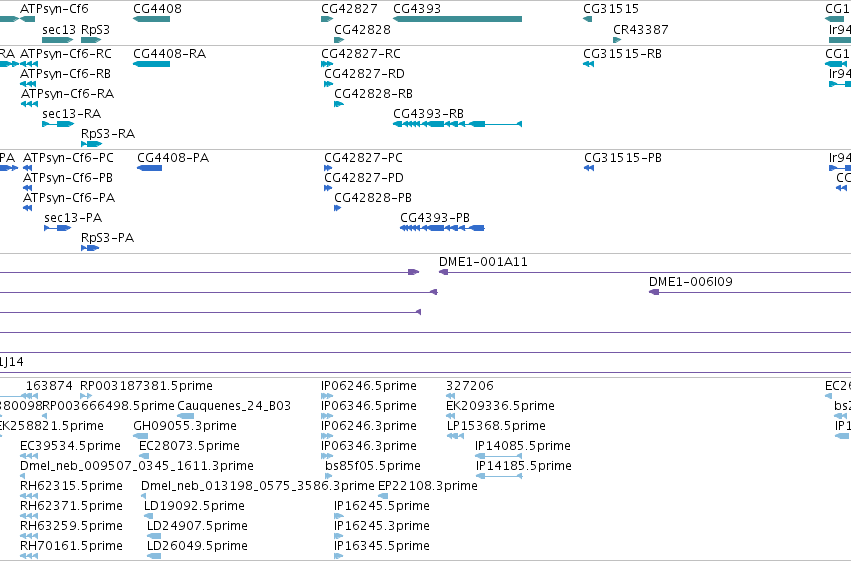The image size is (851, 561).
Task: Select the DME1-006I09 BAC label
Action: 690,282
